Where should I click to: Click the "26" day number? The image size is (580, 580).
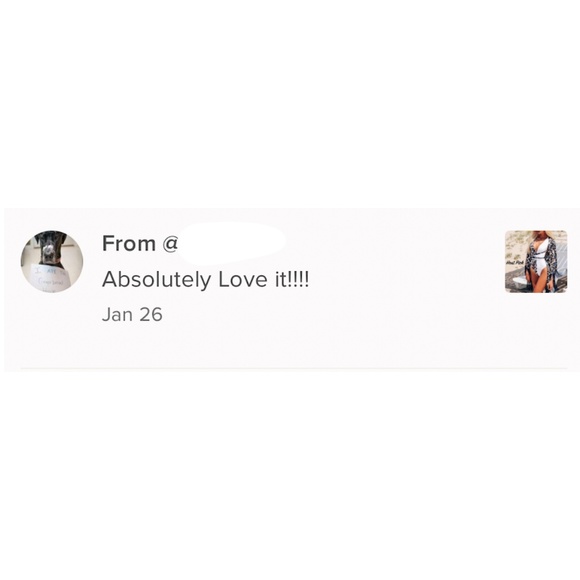151,315
